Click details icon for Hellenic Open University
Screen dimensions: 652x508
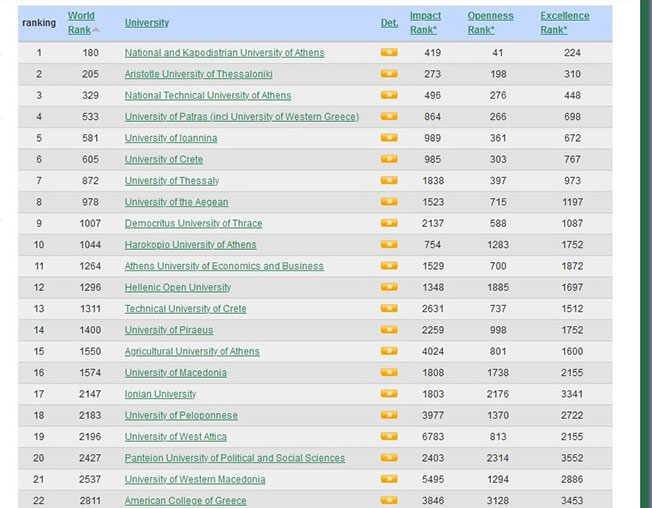click(389, 287)
